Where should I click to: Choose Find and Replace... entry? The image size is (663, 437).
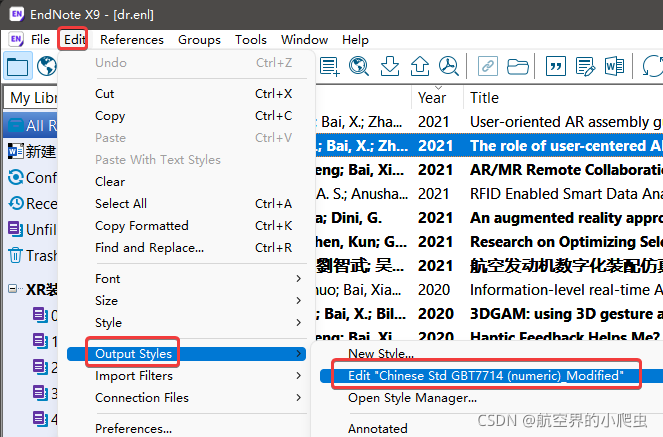tap(186, 247)
